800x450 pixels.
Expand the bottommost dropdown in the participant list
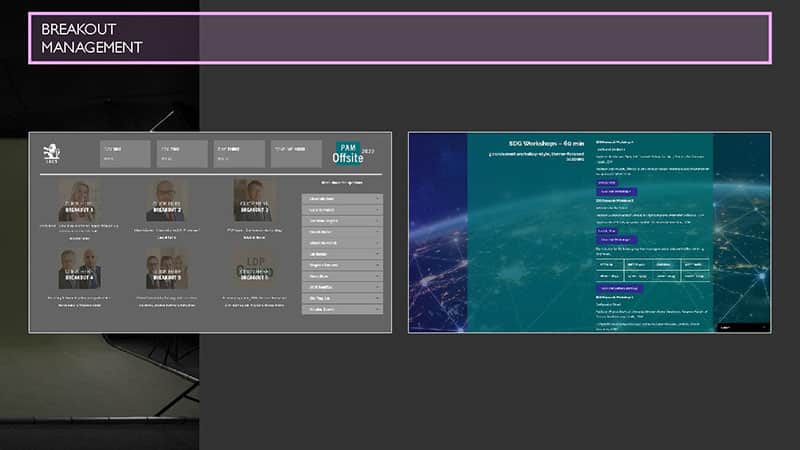(341, 309)
